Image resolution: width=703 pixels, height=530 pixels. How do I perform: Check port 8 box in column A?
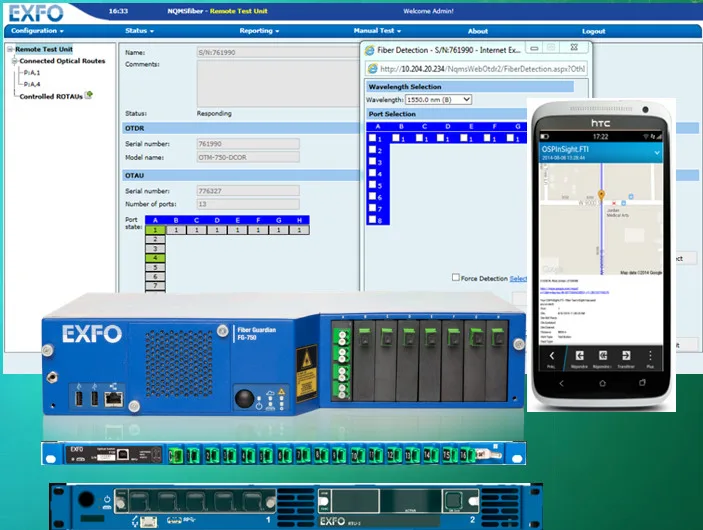pos(372,219)
